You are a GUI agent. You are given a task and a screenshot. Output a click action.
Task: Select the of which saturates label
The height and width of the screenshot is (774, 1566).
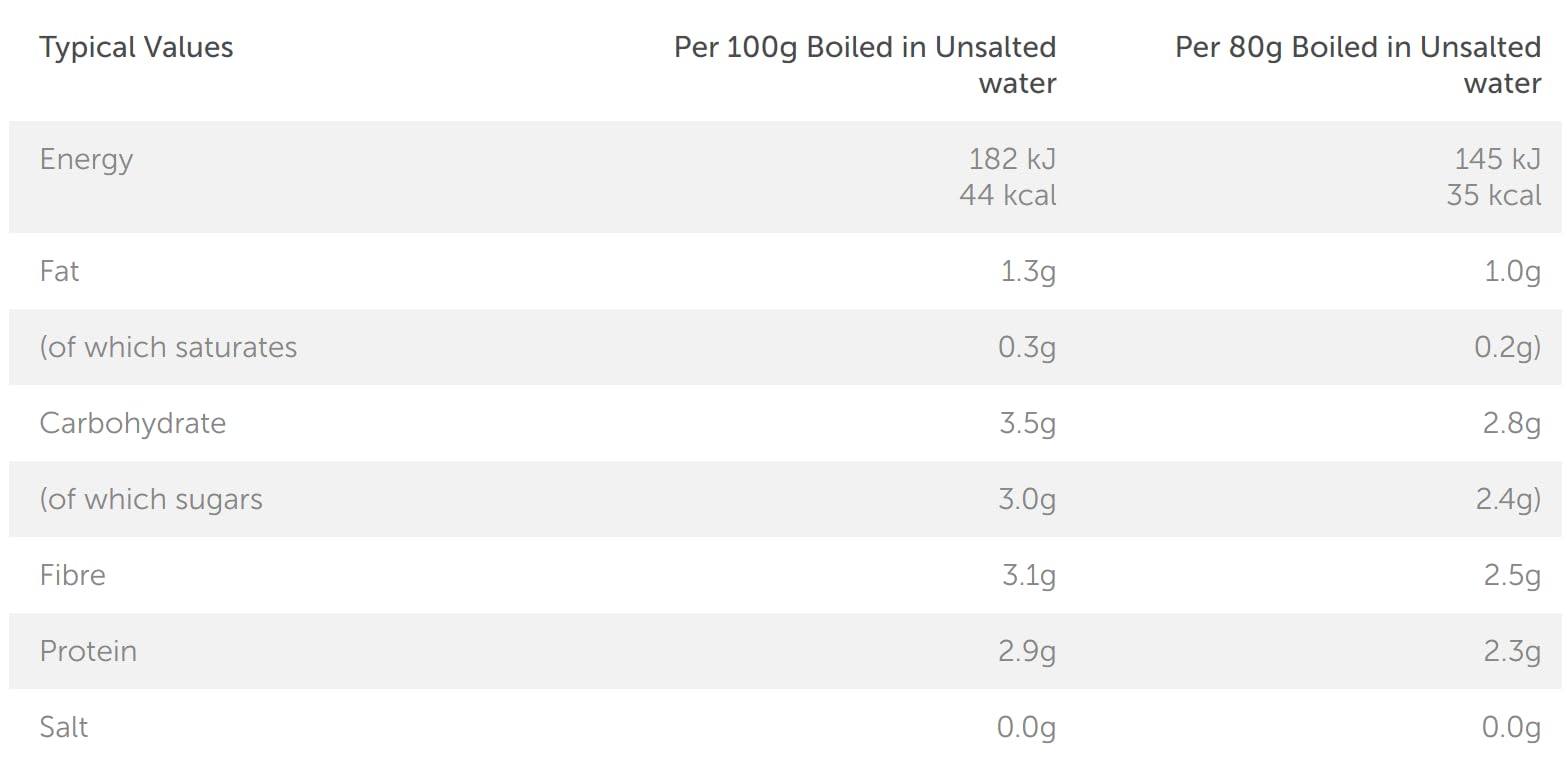(168, 347)
